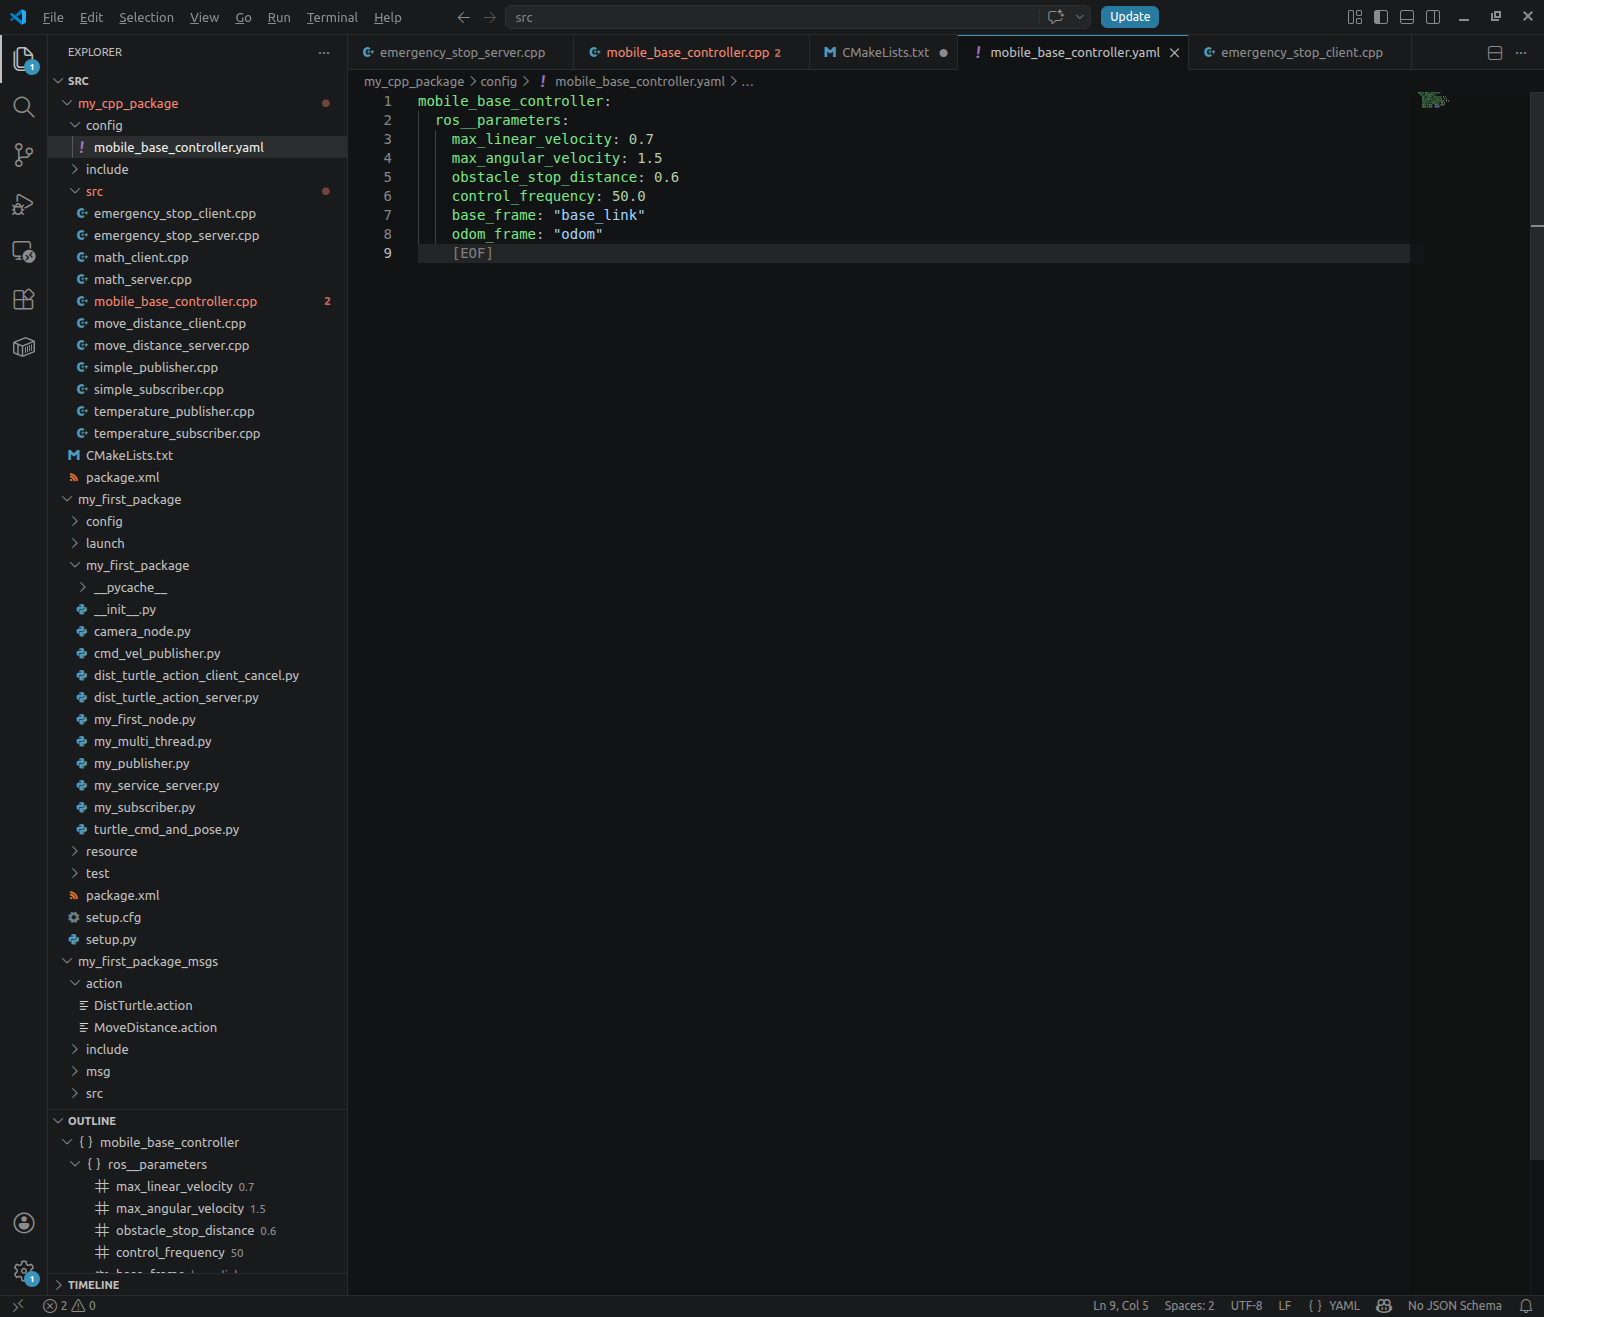Image resolution: width=1614 pixels, height=1317 pixels.
Task: Switch to emergency_stop_server.cpp tab
Action: [462, 53]
